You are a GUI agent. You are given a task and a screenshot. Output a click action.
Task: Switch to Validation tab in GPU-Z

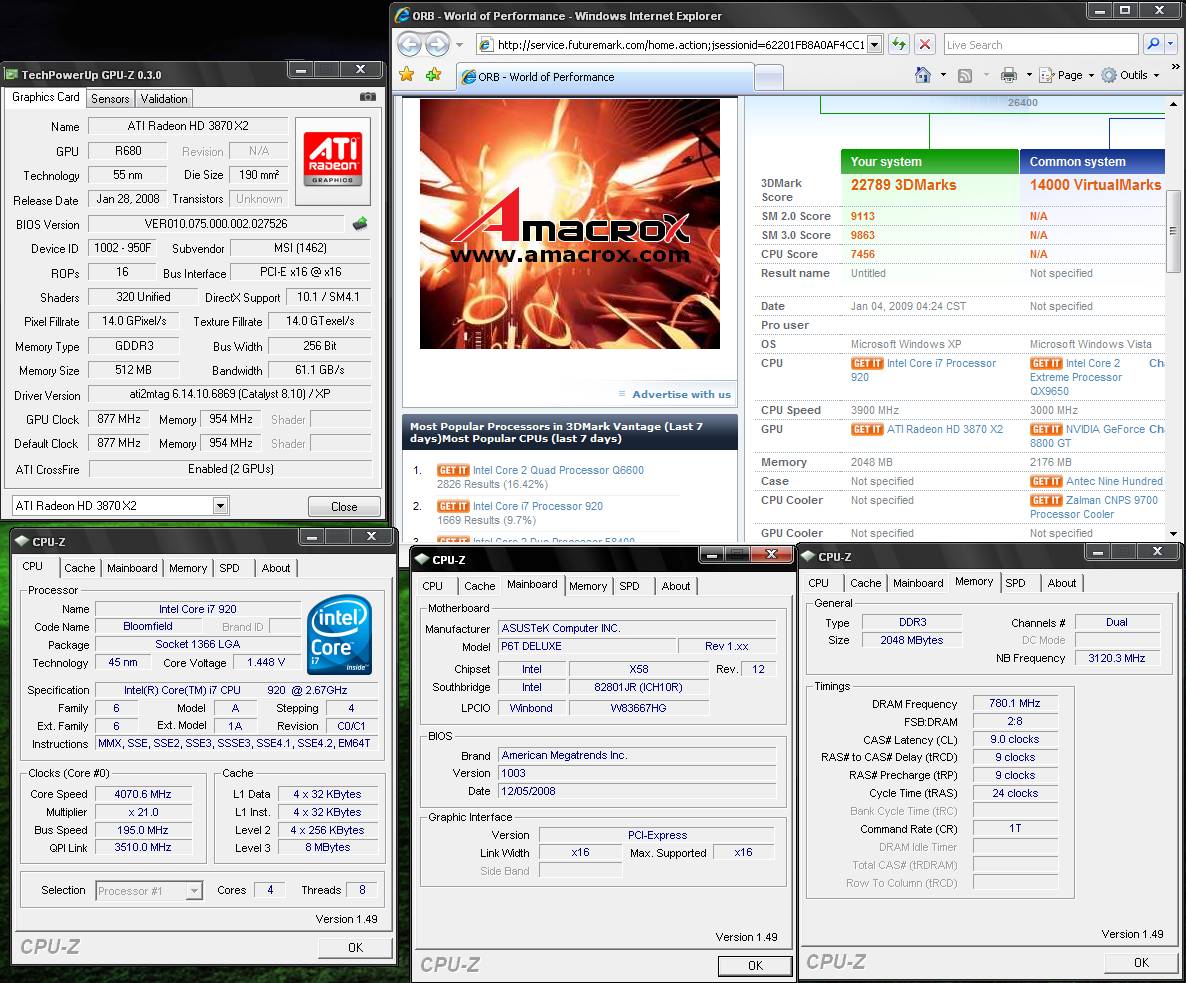pos(164,98)
